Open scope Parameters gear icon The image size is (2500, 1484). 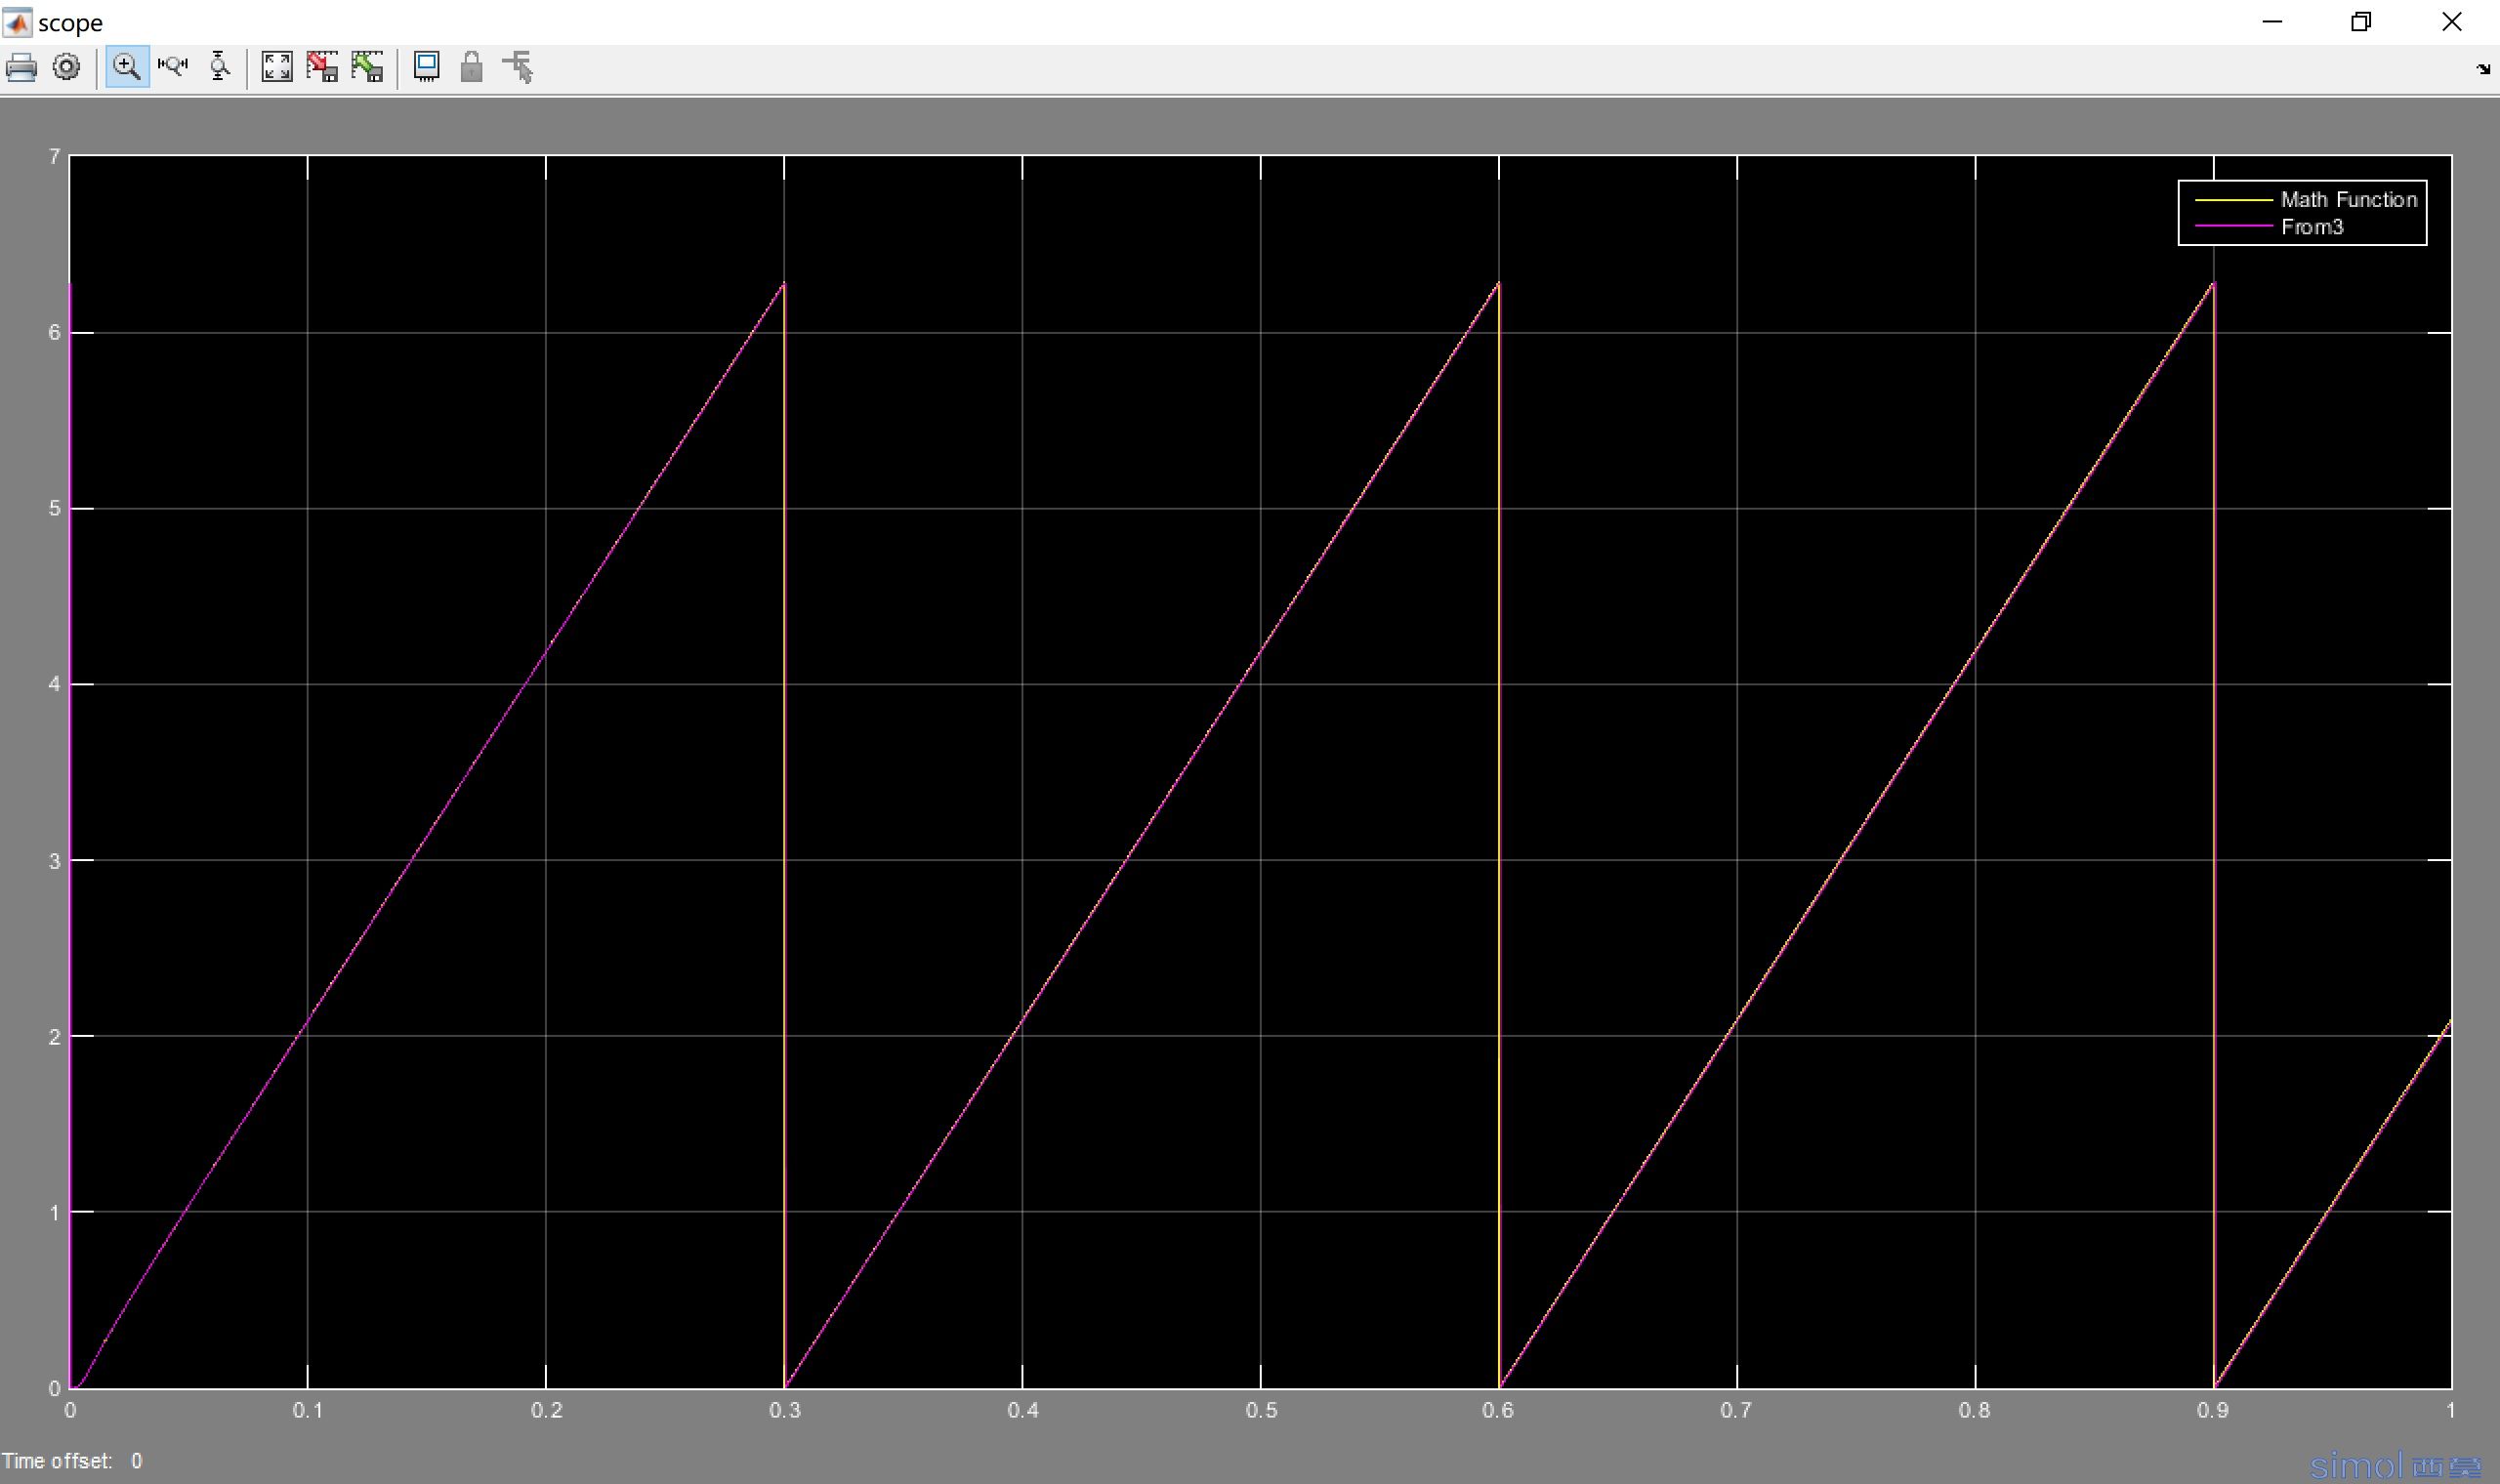coord(66,67)
